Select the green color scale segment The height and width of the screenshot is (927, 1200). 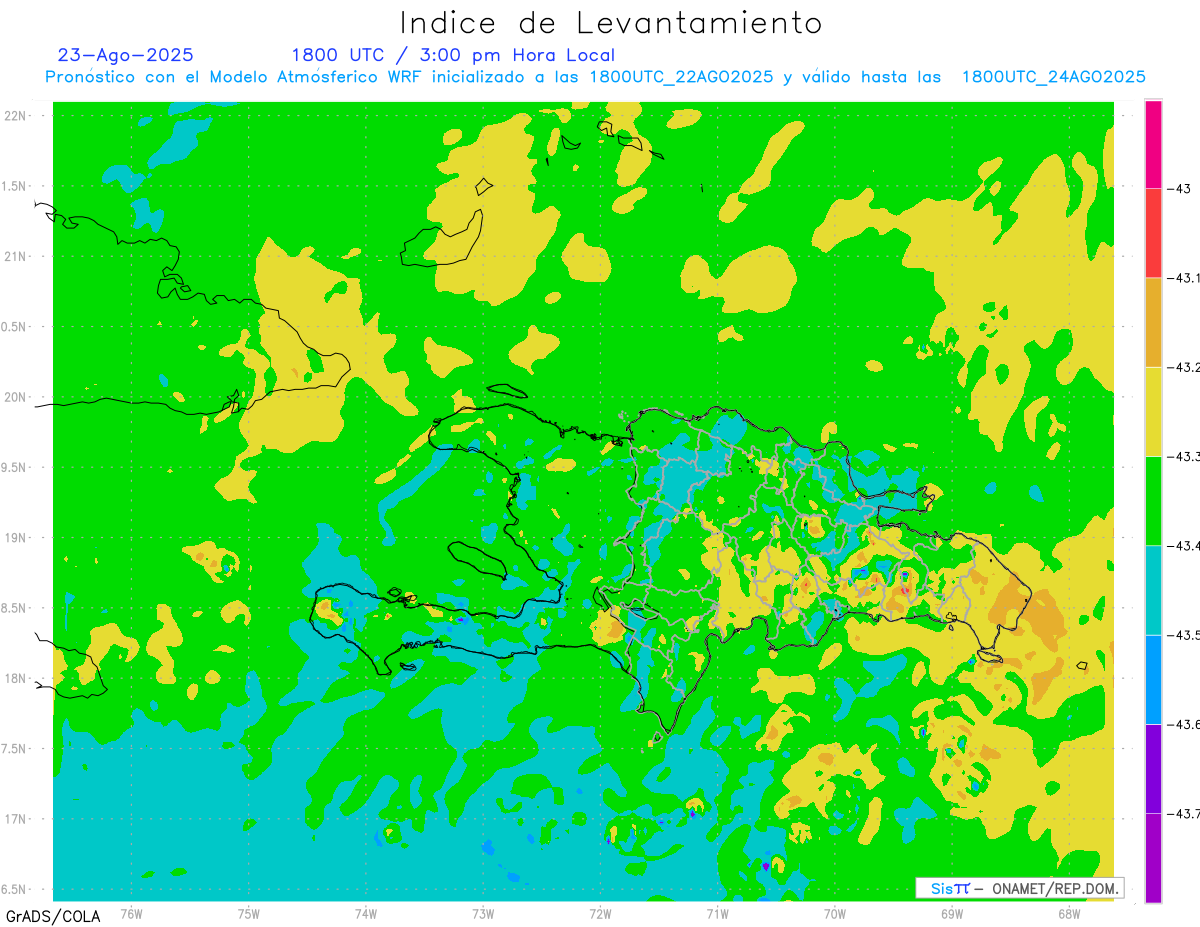pos(1153,500)
